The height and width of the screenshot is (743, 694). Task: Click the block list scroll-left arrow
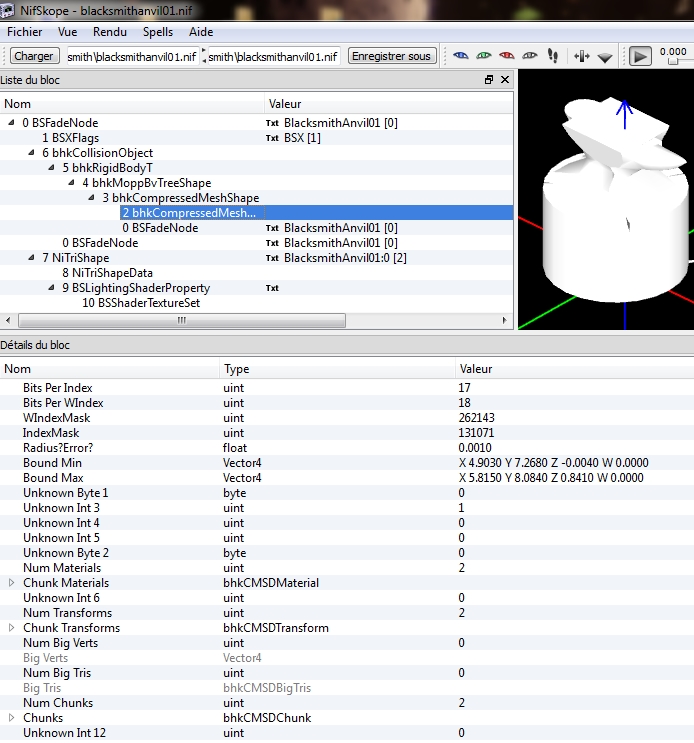point(8,321)
